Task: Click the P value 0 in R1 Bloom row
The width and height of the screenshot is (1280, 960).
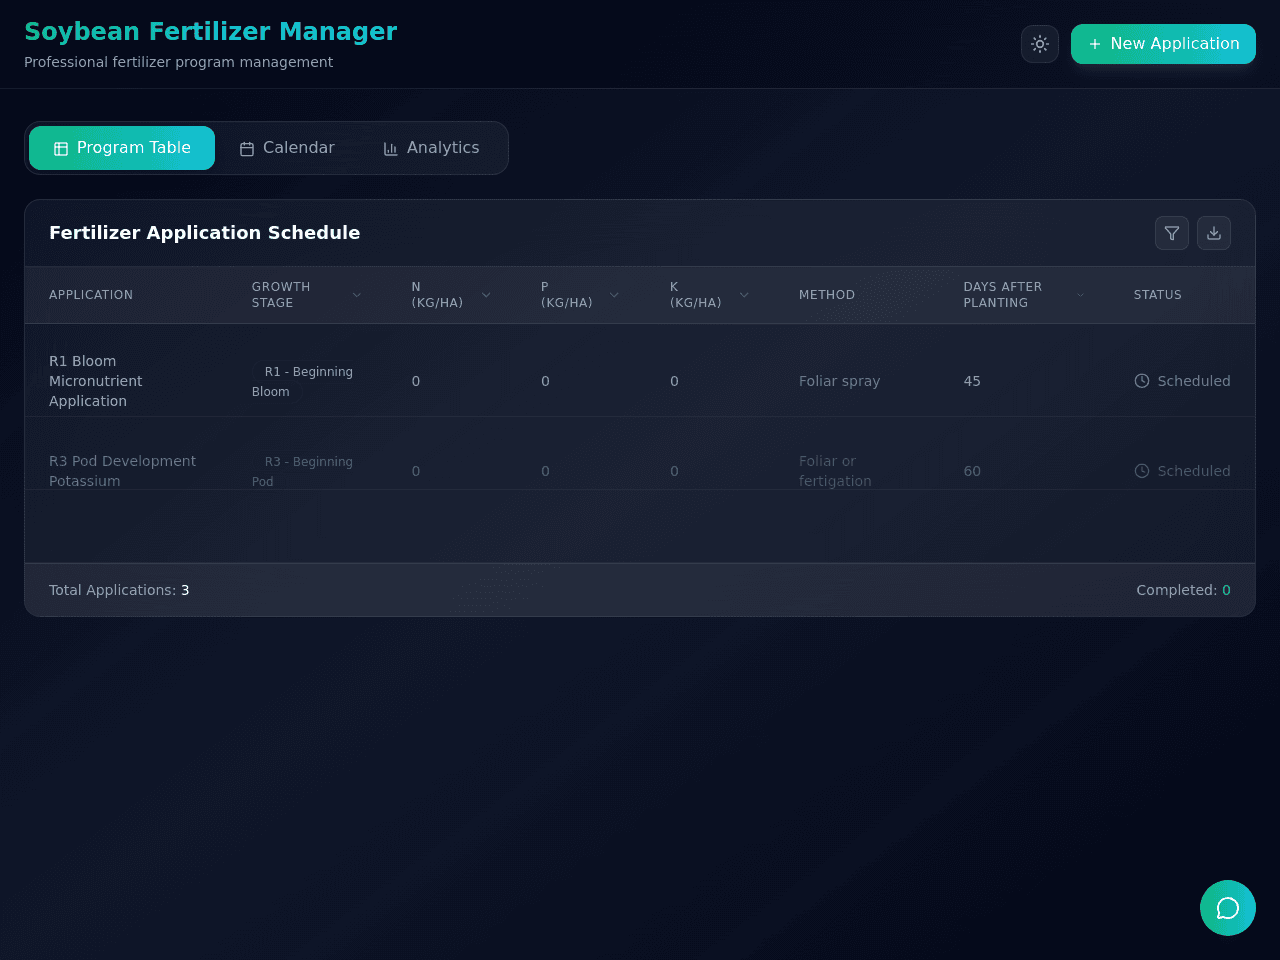Action: point(545,381)
